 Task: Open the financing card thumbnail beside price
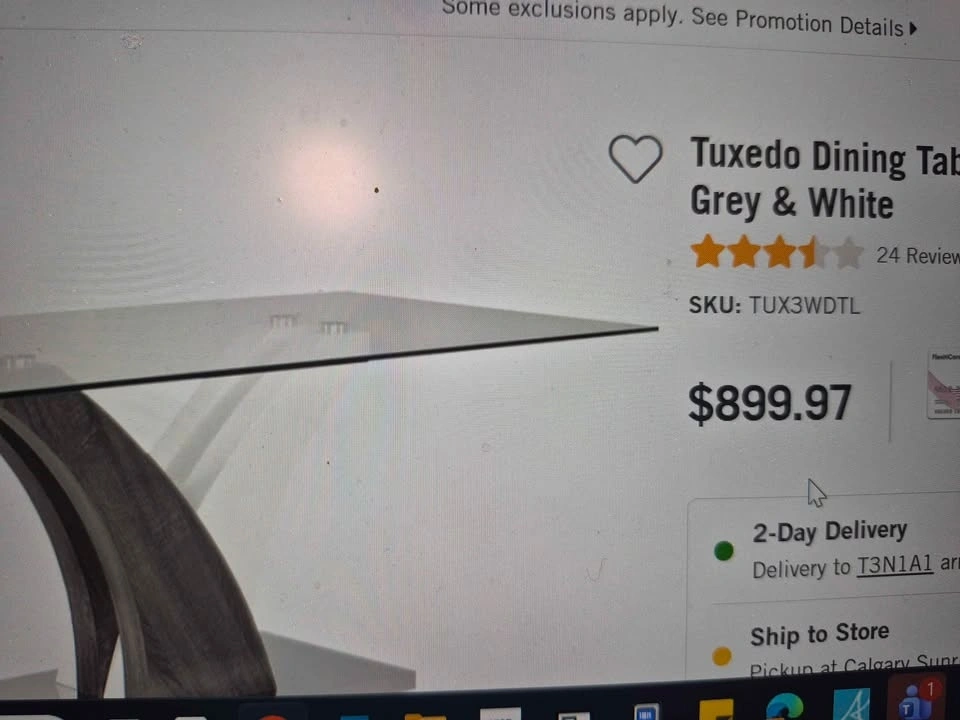[x=943, y=384]
